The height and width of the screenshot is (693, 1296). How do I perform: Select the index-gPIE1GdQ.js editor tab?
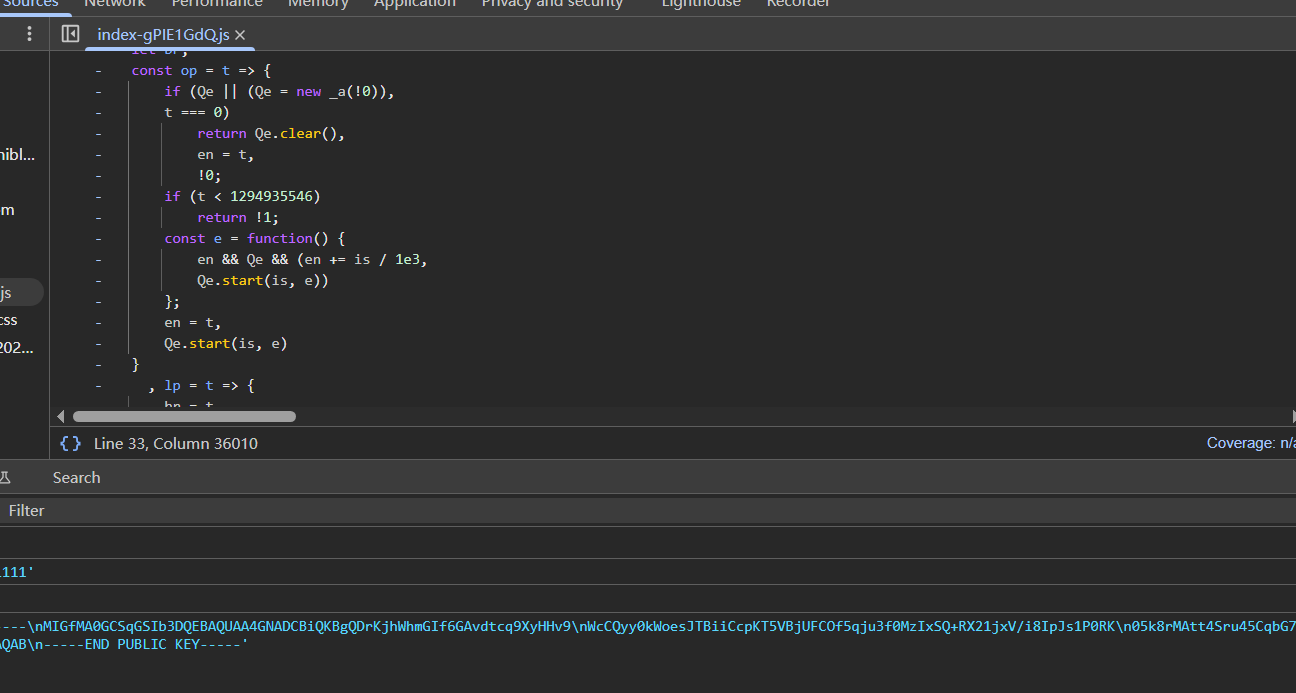coord(163,35)
